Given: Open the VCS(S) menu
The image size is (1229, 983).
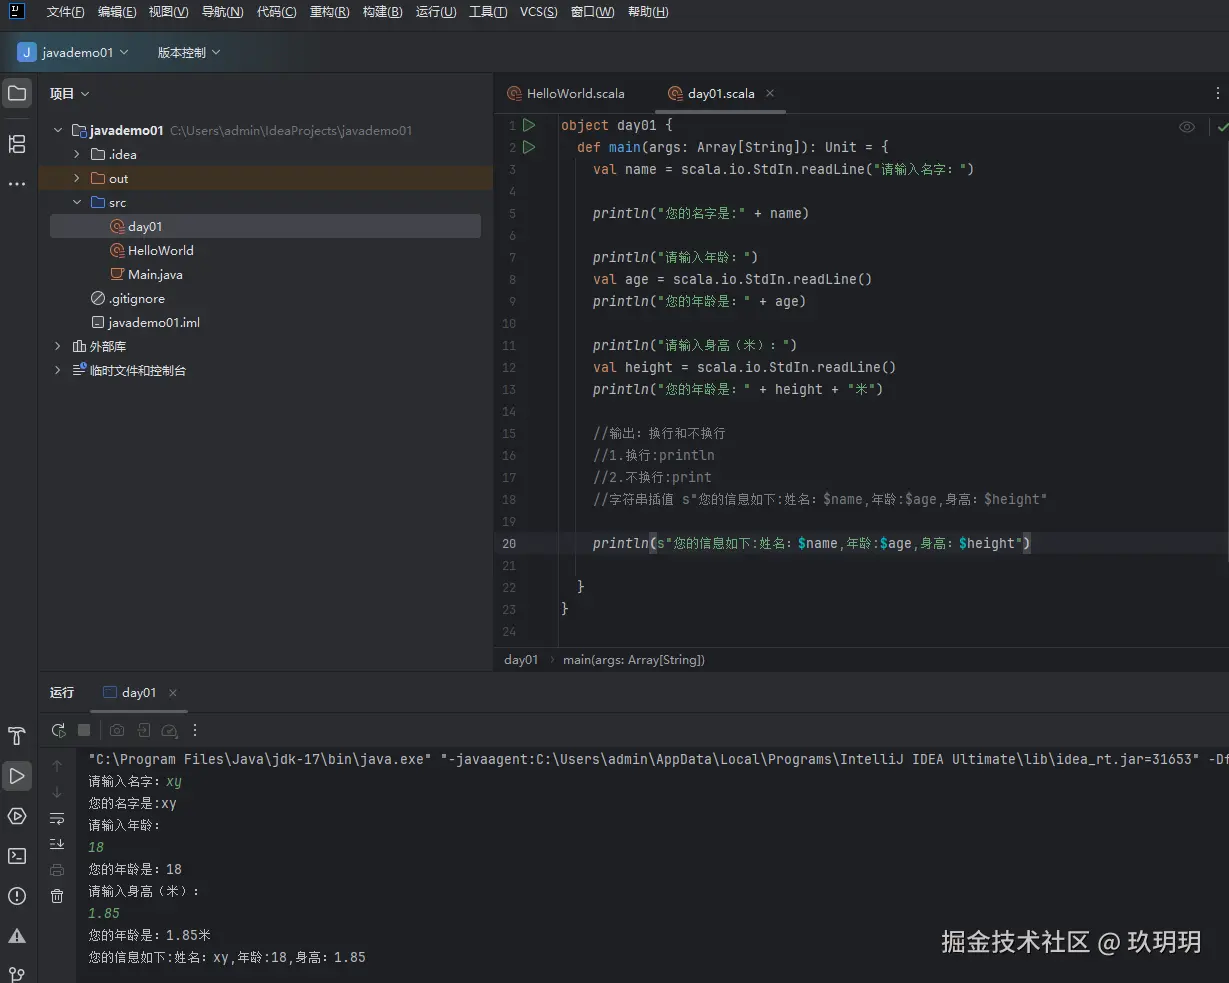Looking at the screenshot, I should pyautogui.click(x=539, y=12).
